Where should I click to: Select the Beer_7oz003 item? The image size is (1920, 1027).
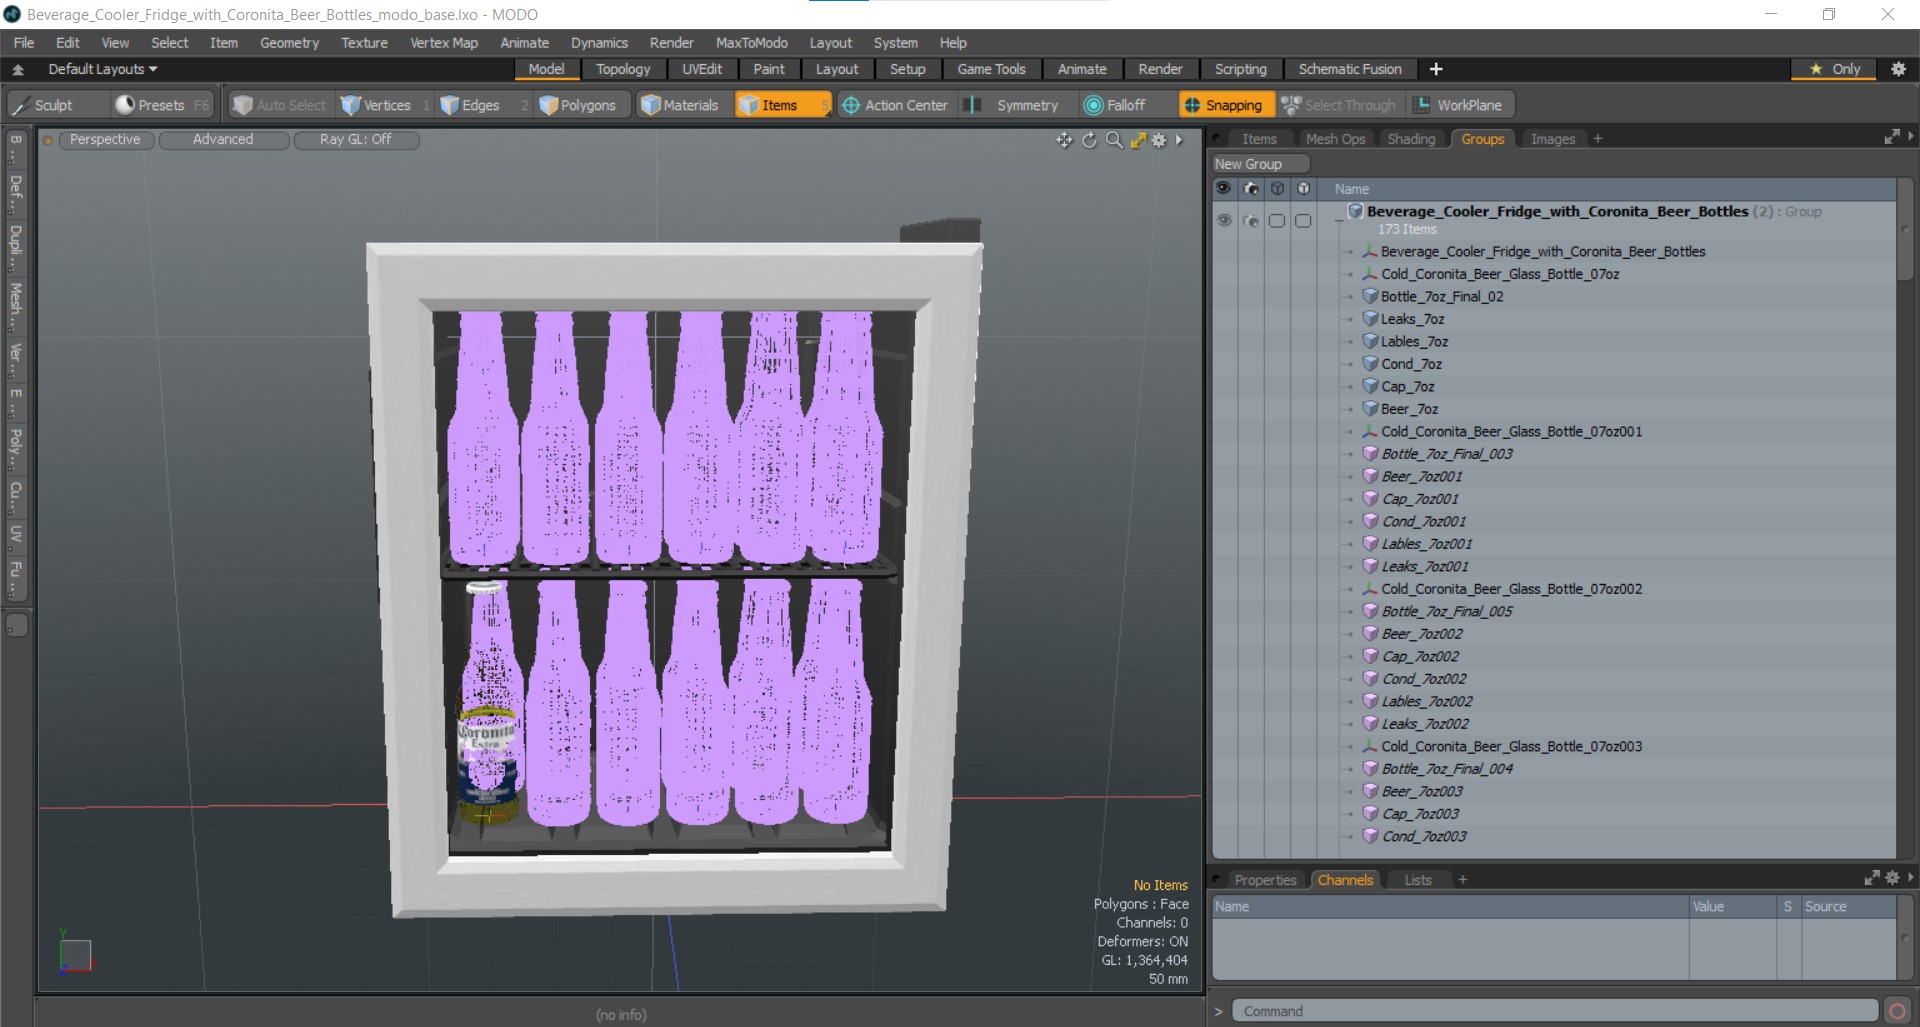pyautogui.click(x=1421, y=791)
